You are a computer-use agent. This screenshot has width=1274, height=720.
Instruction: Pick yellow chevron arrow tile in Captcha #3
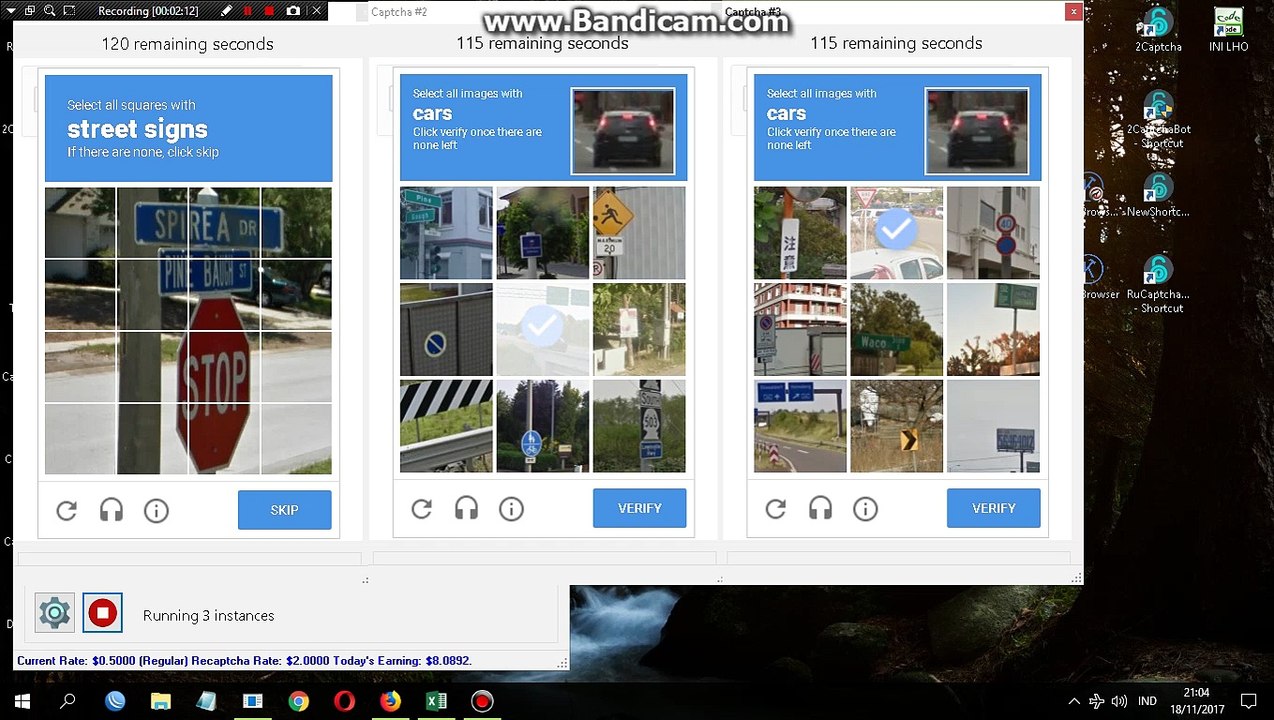coord(896,426)
